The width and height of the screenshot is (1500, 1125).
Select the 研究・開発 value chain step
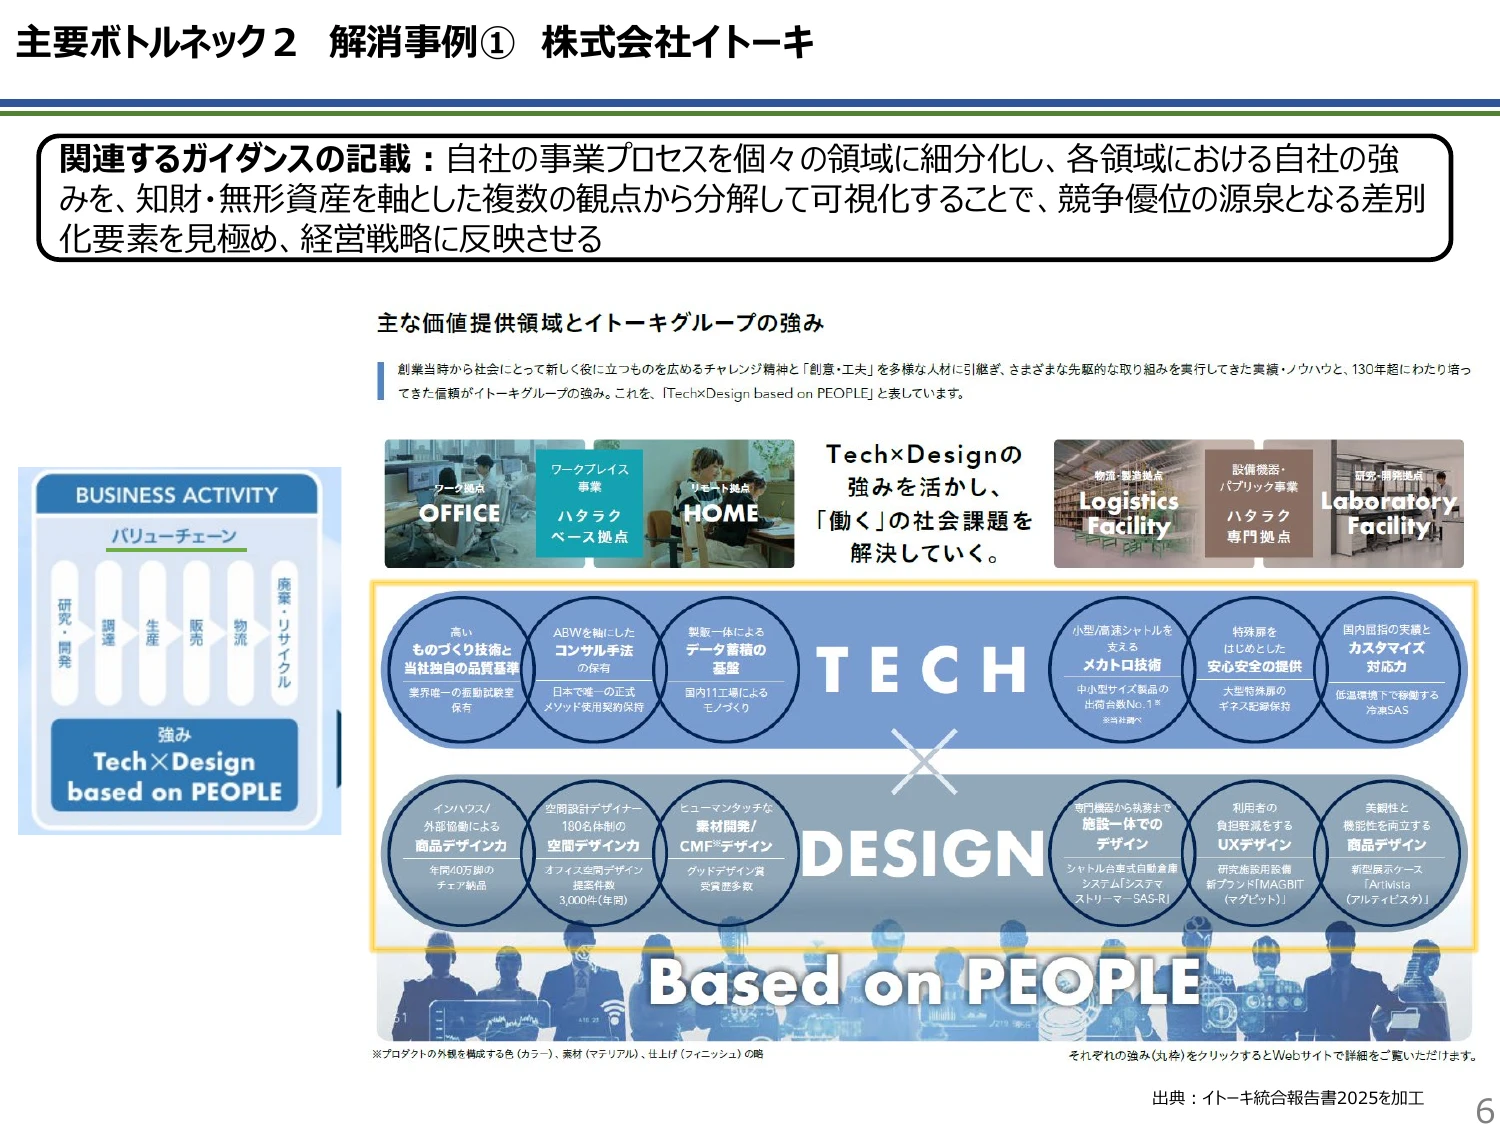(x=65, y=632)
